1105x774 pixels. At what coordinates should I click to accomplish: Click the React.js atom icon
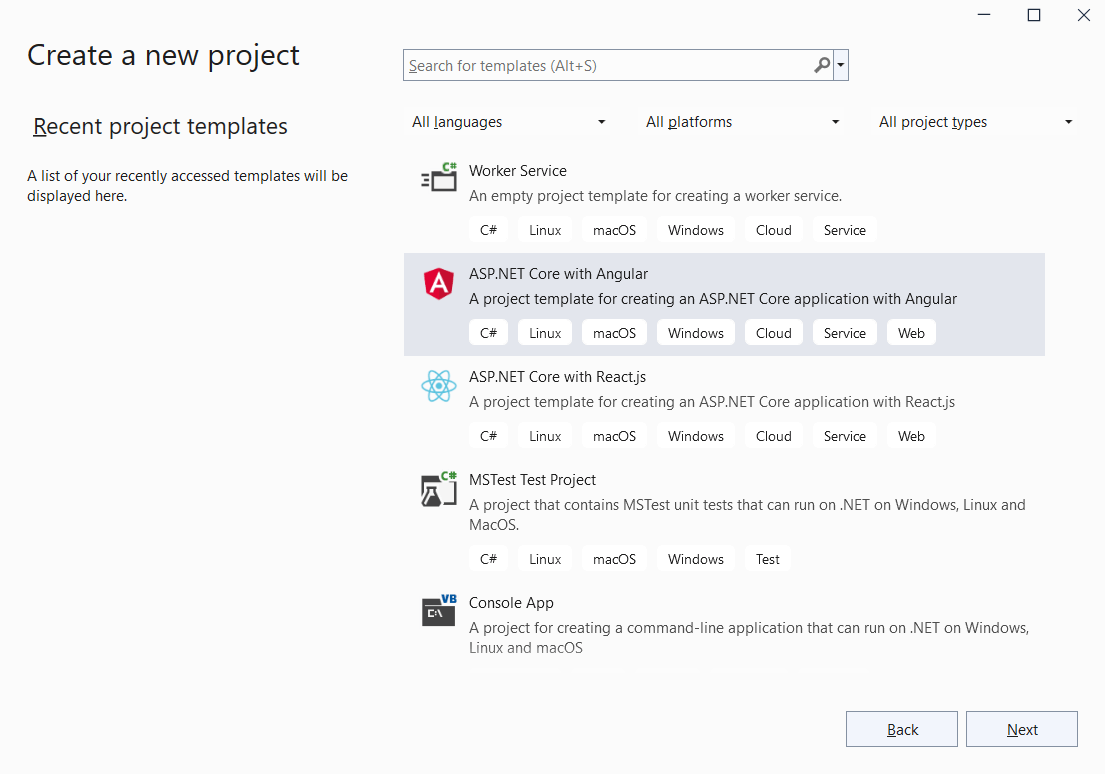click(x=439, y=387)
